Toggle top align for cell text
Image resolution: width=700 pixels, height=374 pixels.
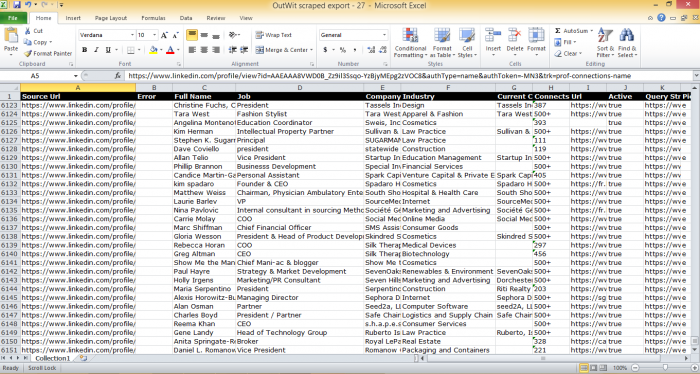click(192, 35)
